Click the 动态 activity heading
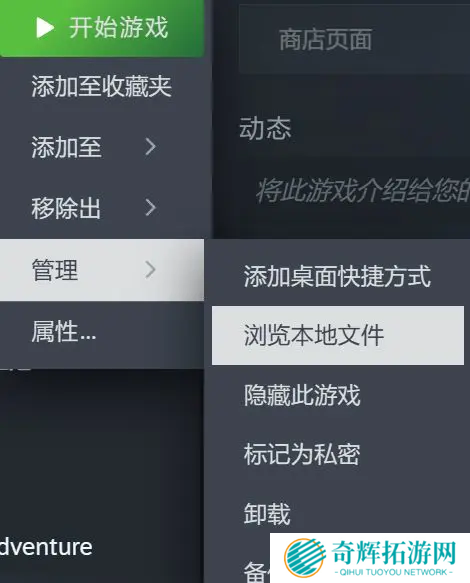The width and height of the screenshot is (470, 583). pos(265,129)
